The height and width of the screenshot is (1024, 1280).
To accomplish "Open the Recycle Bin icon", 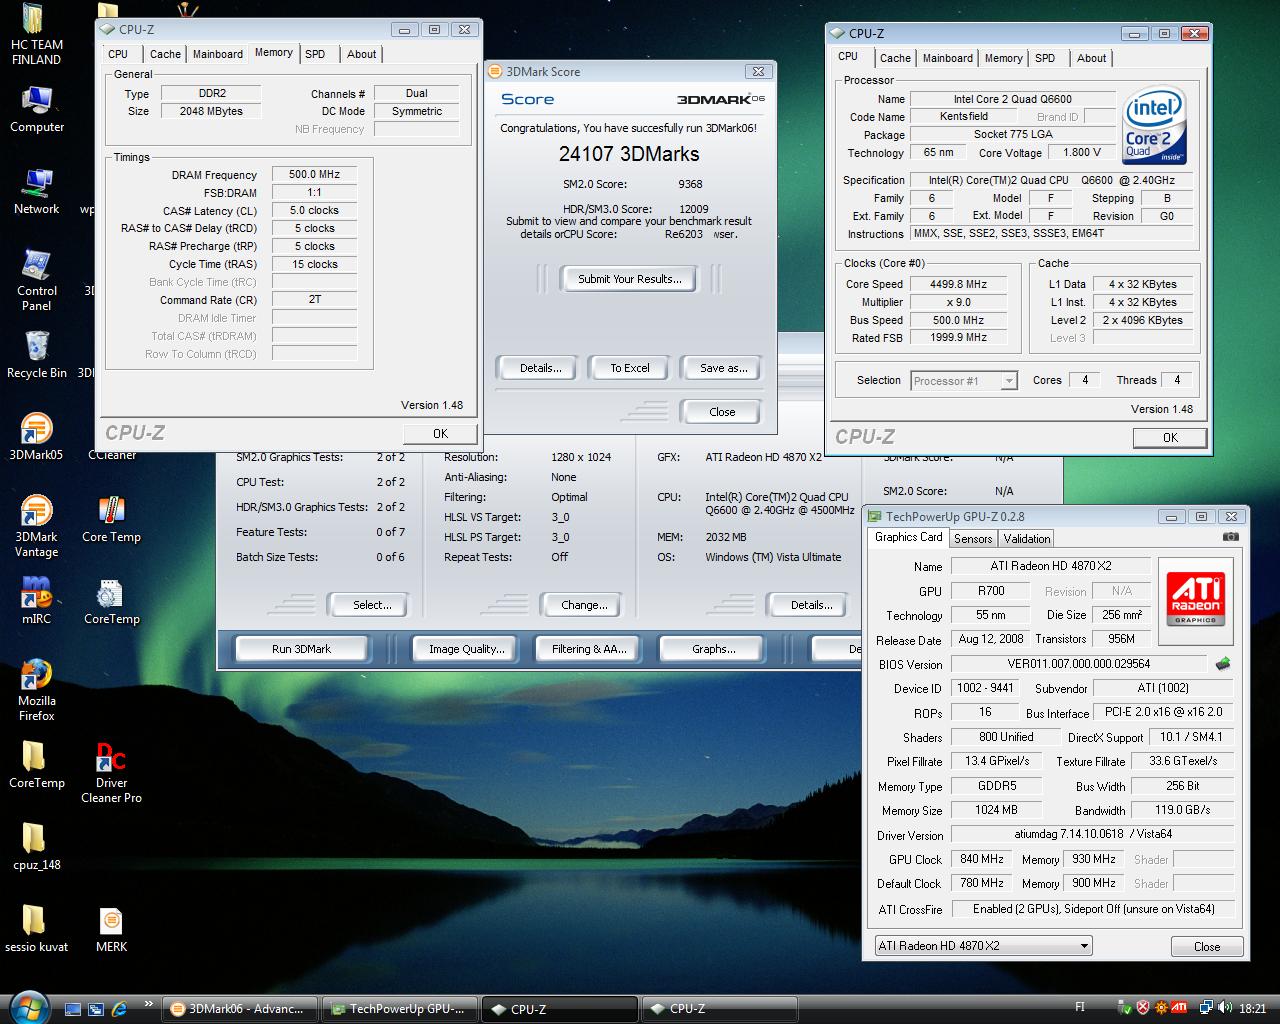I will pyautogui.click(x=36, y=348).
